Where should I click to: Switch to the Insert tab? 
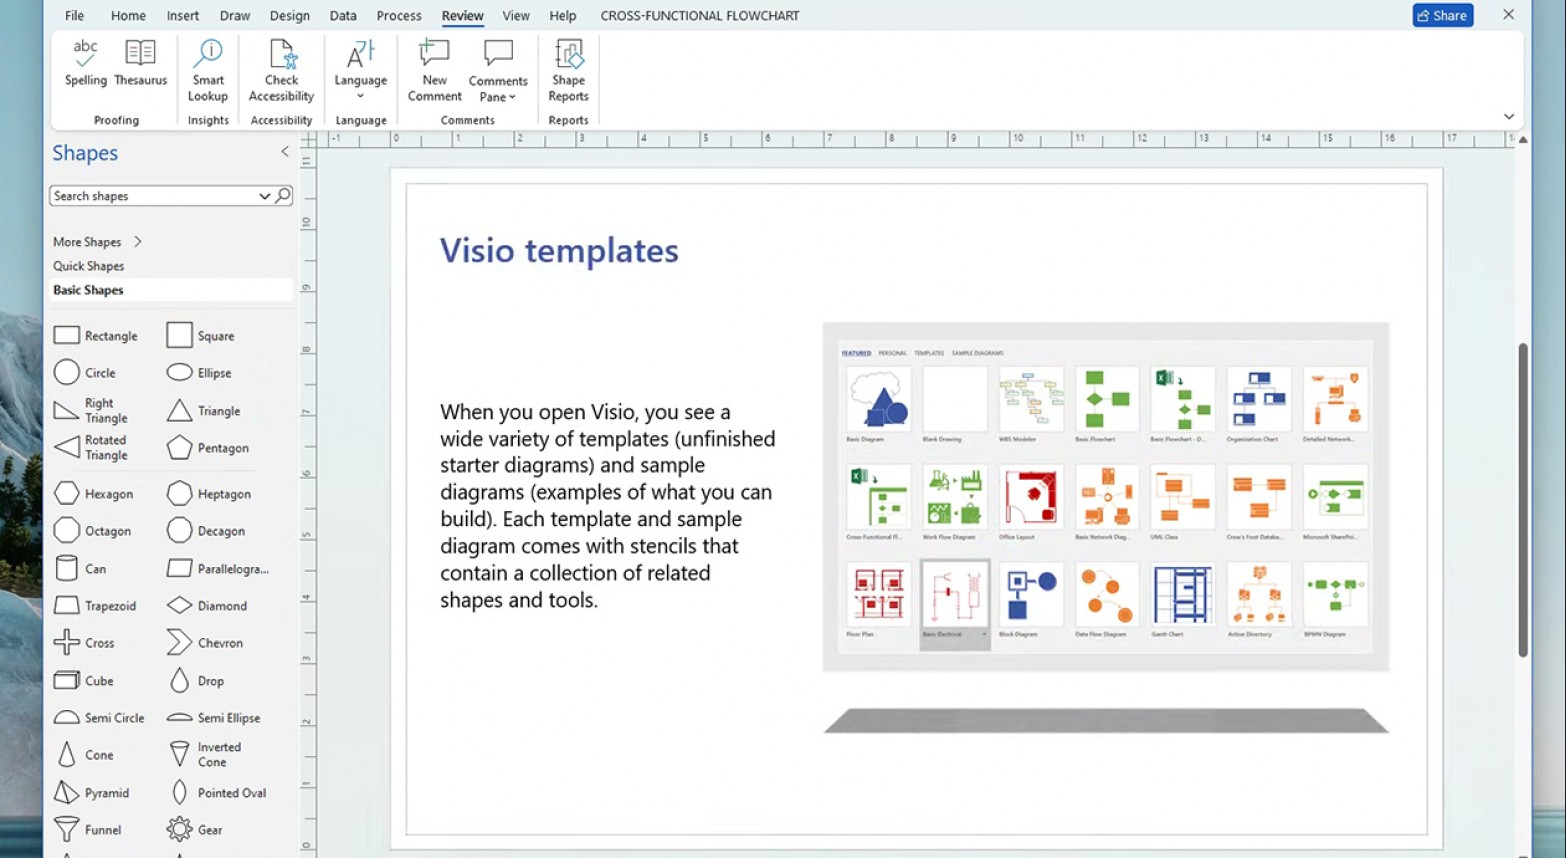(183, 16)
